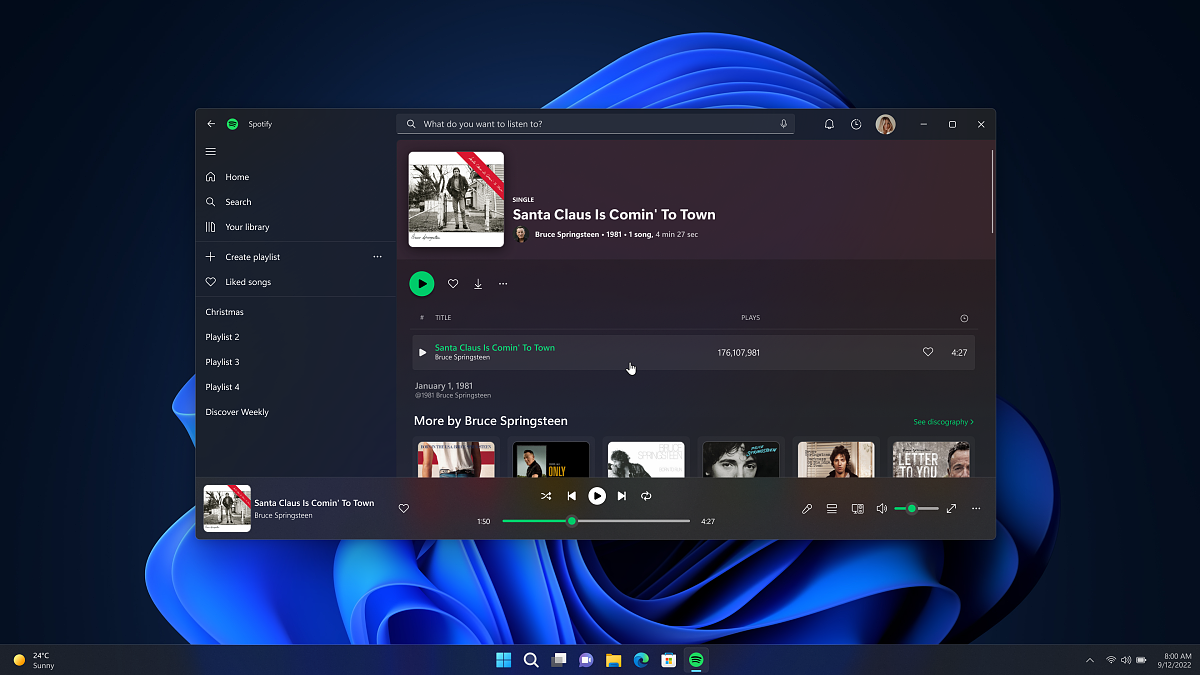This screenshot has height=675, width=1200.
Task: Open Task View from the taskbar
Action: [559, 660]
